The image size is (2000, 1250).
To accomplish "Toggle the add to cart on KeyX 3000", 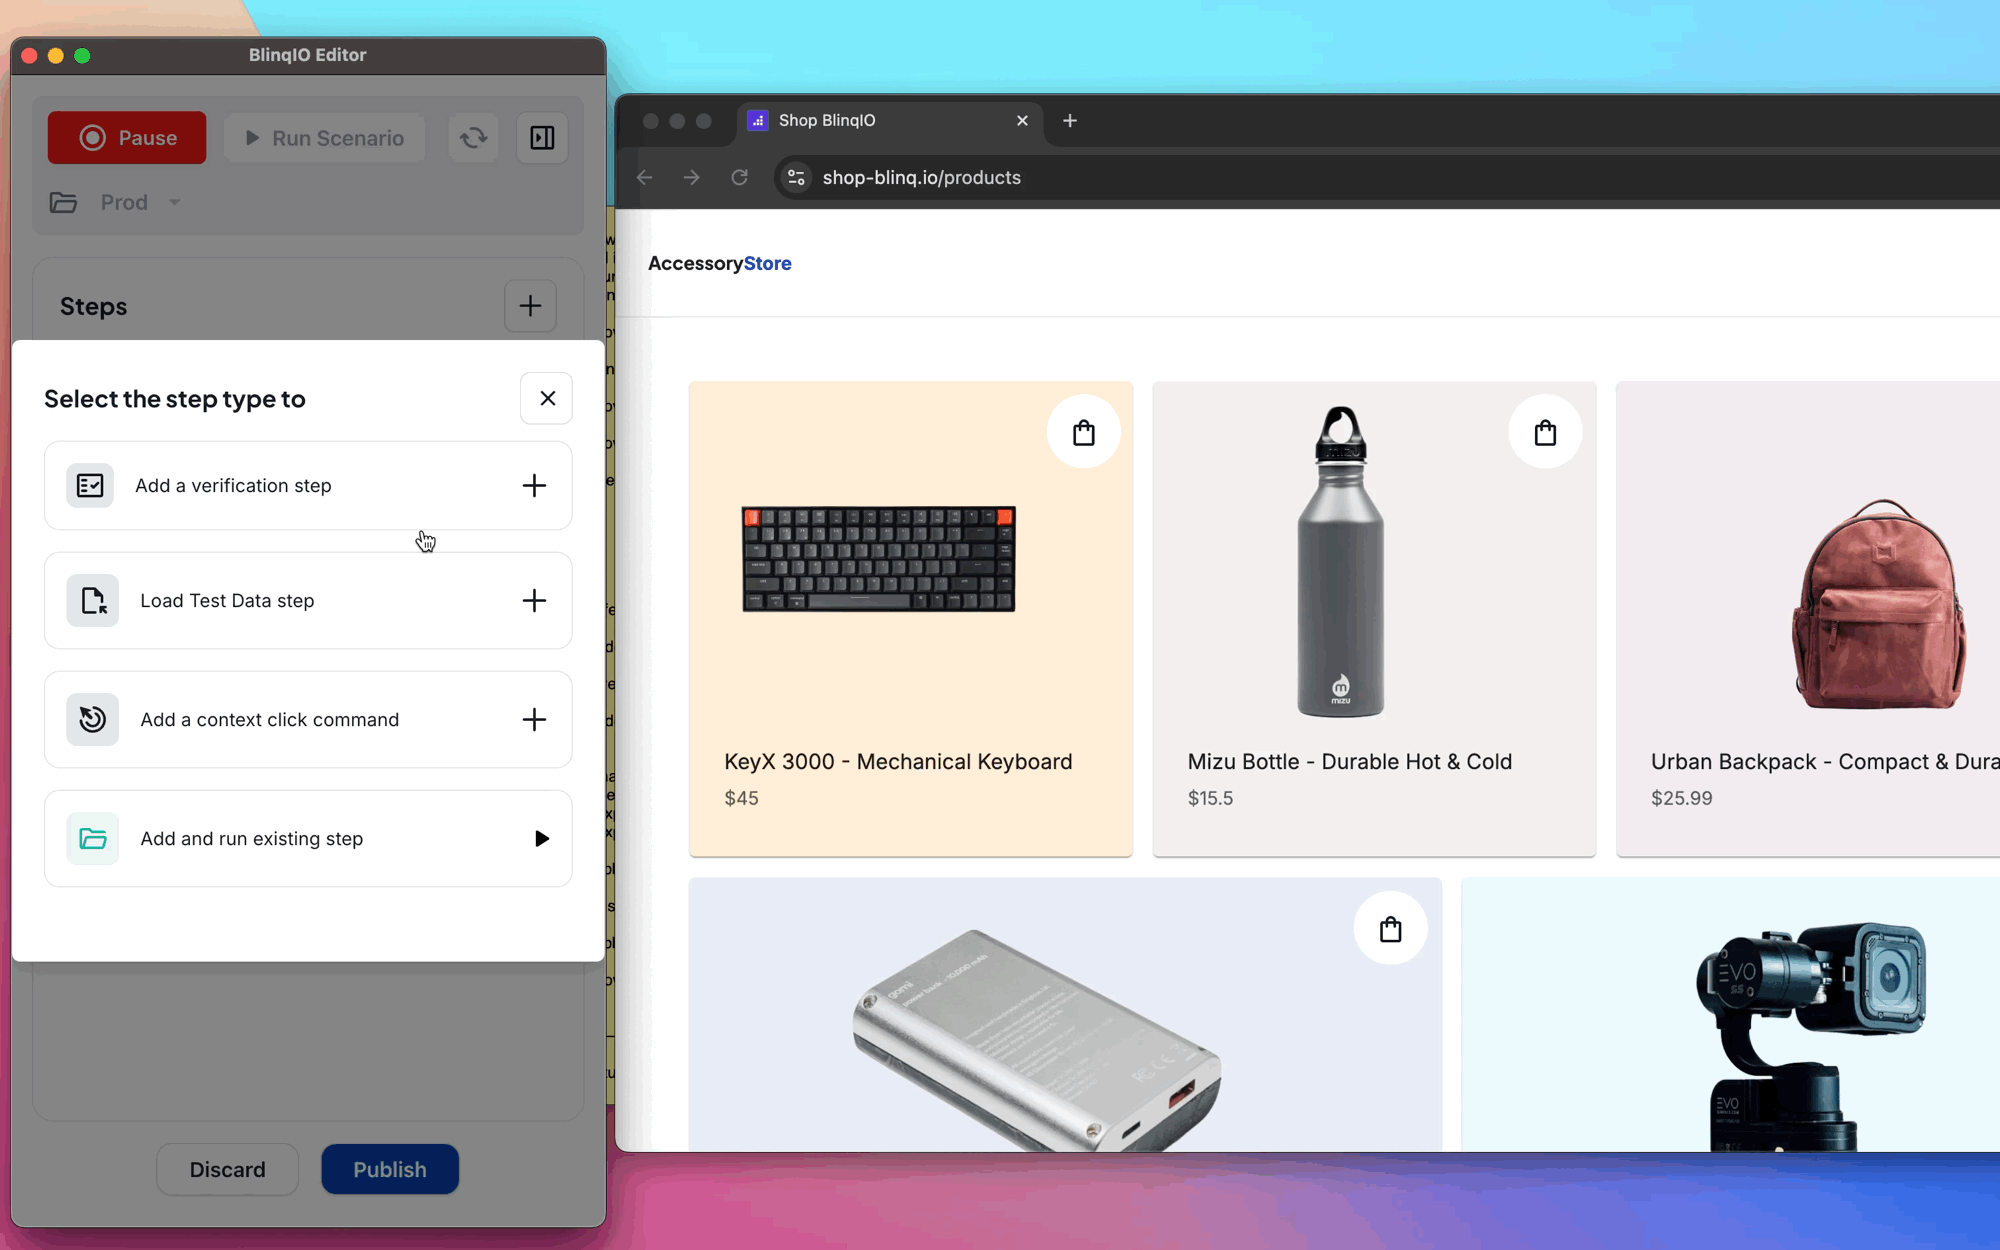I will [1083, 433].
